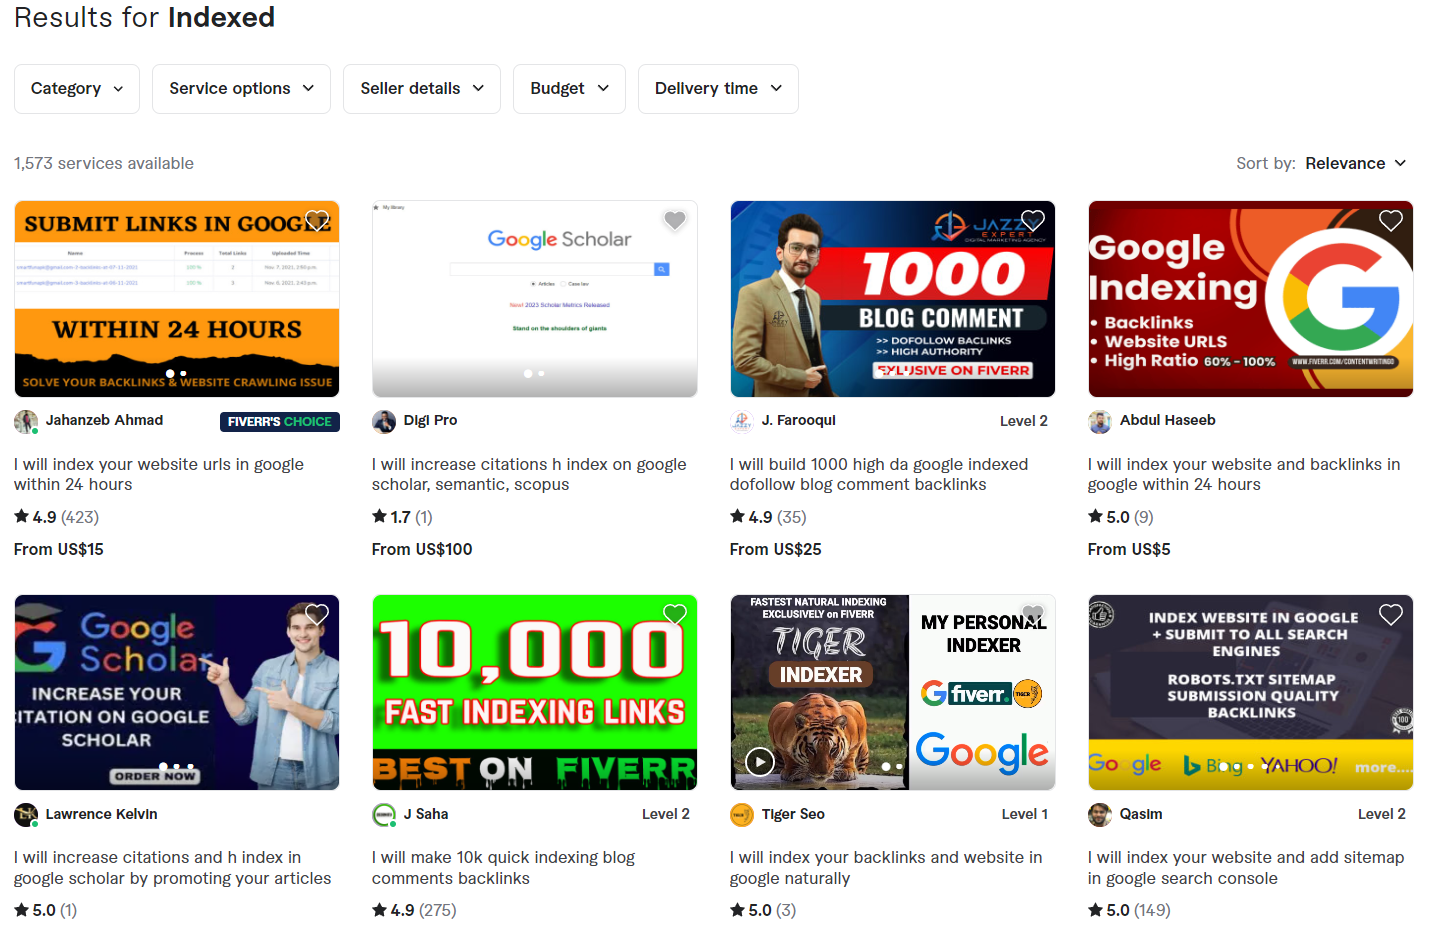Viewport: 1443px width, 926px height.
Task: Change sort order from Relevance
Action: [1356, 163]
